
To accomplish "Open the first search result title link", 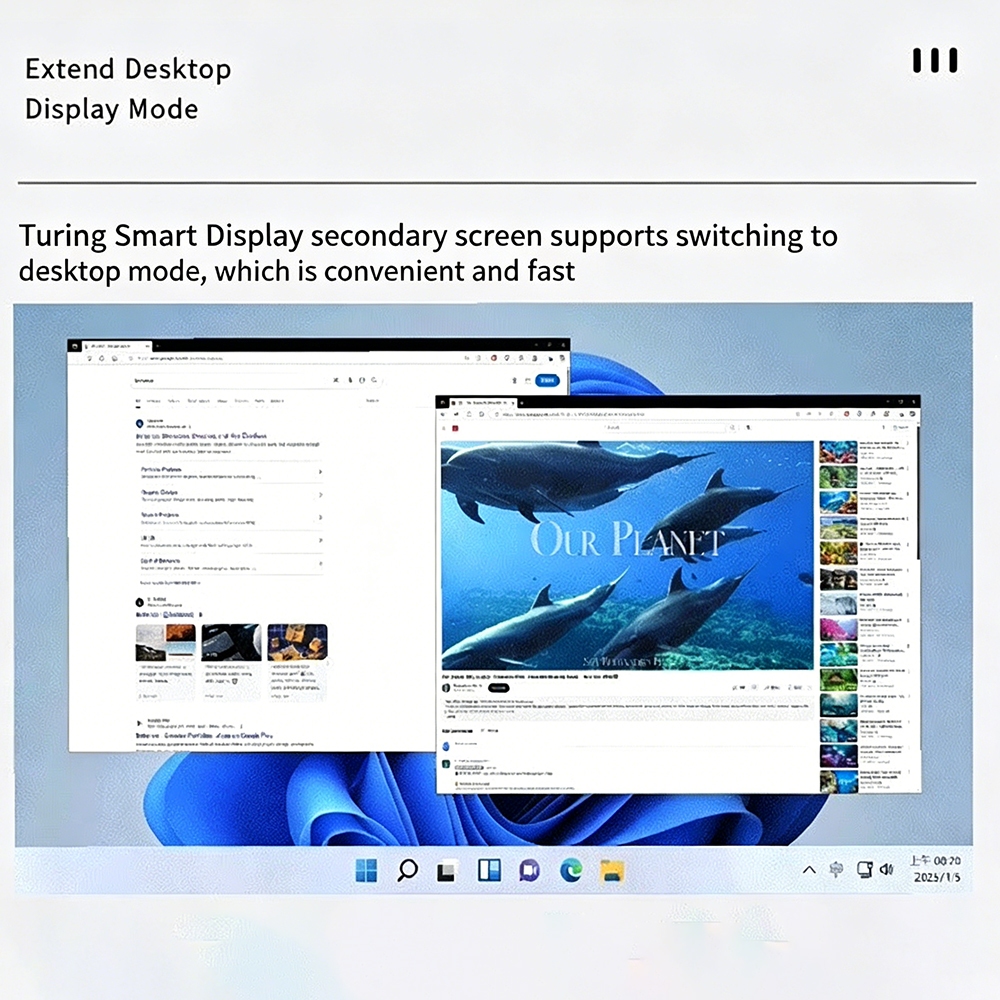I will [202, 436].
